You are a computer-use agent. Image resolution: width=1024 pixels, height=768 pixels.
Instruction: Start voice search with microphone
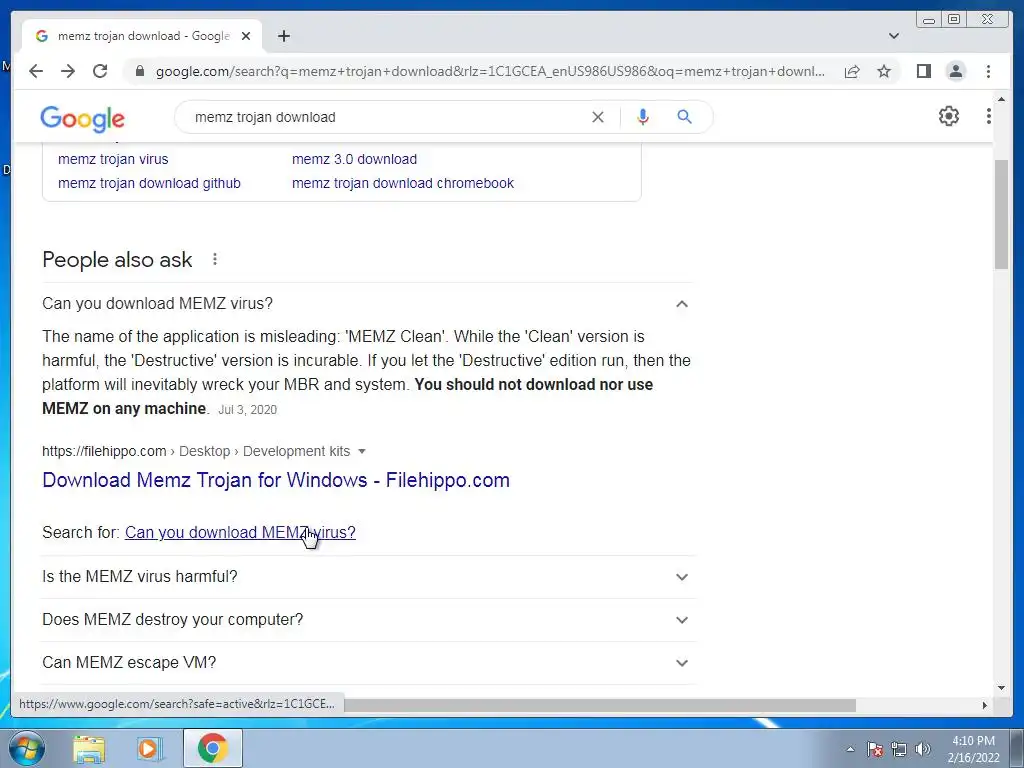[x=643, y=117]
